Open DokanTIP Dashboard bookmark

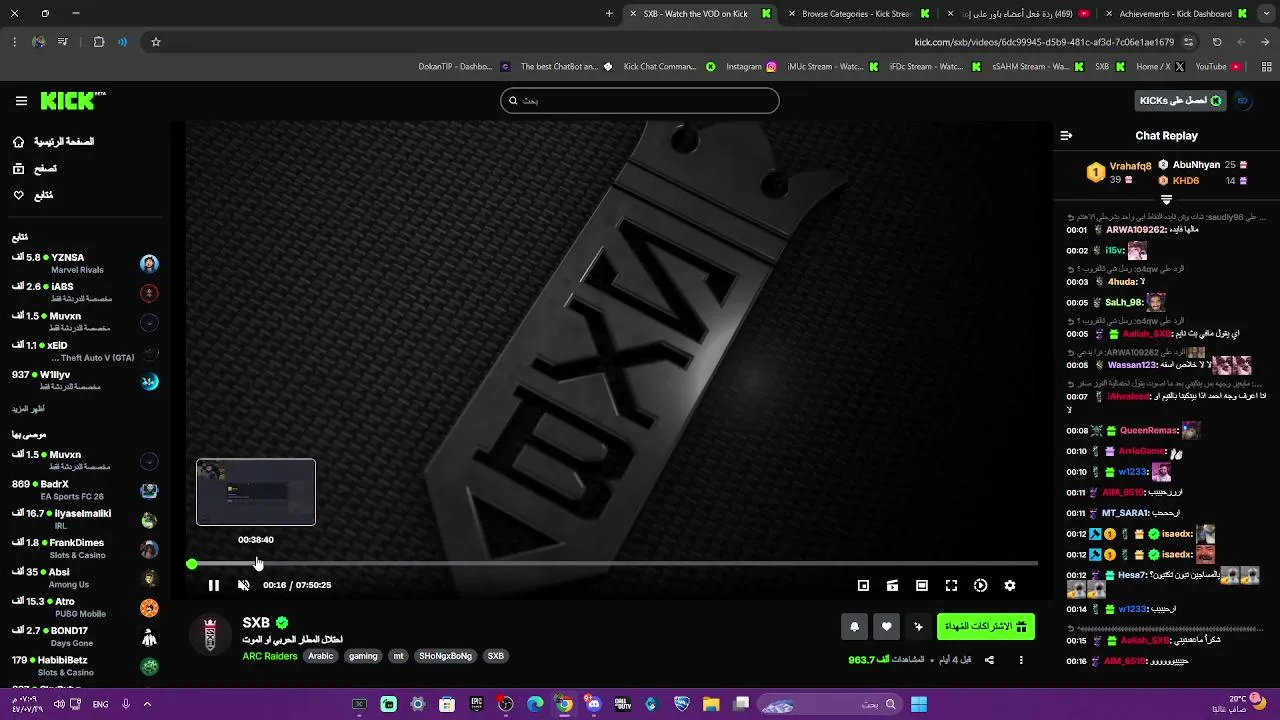point(463,67)
